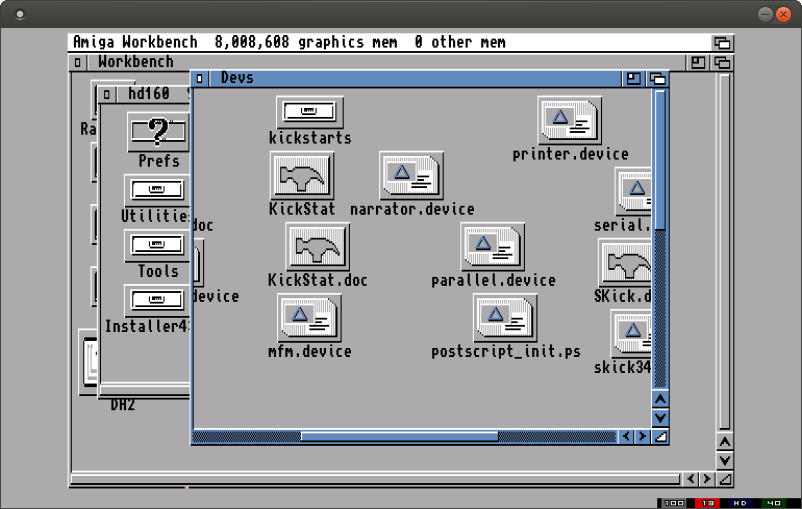Click Devs window up scroll arrow
This screenshot has width=802, height=509.
tap(660, 399)
